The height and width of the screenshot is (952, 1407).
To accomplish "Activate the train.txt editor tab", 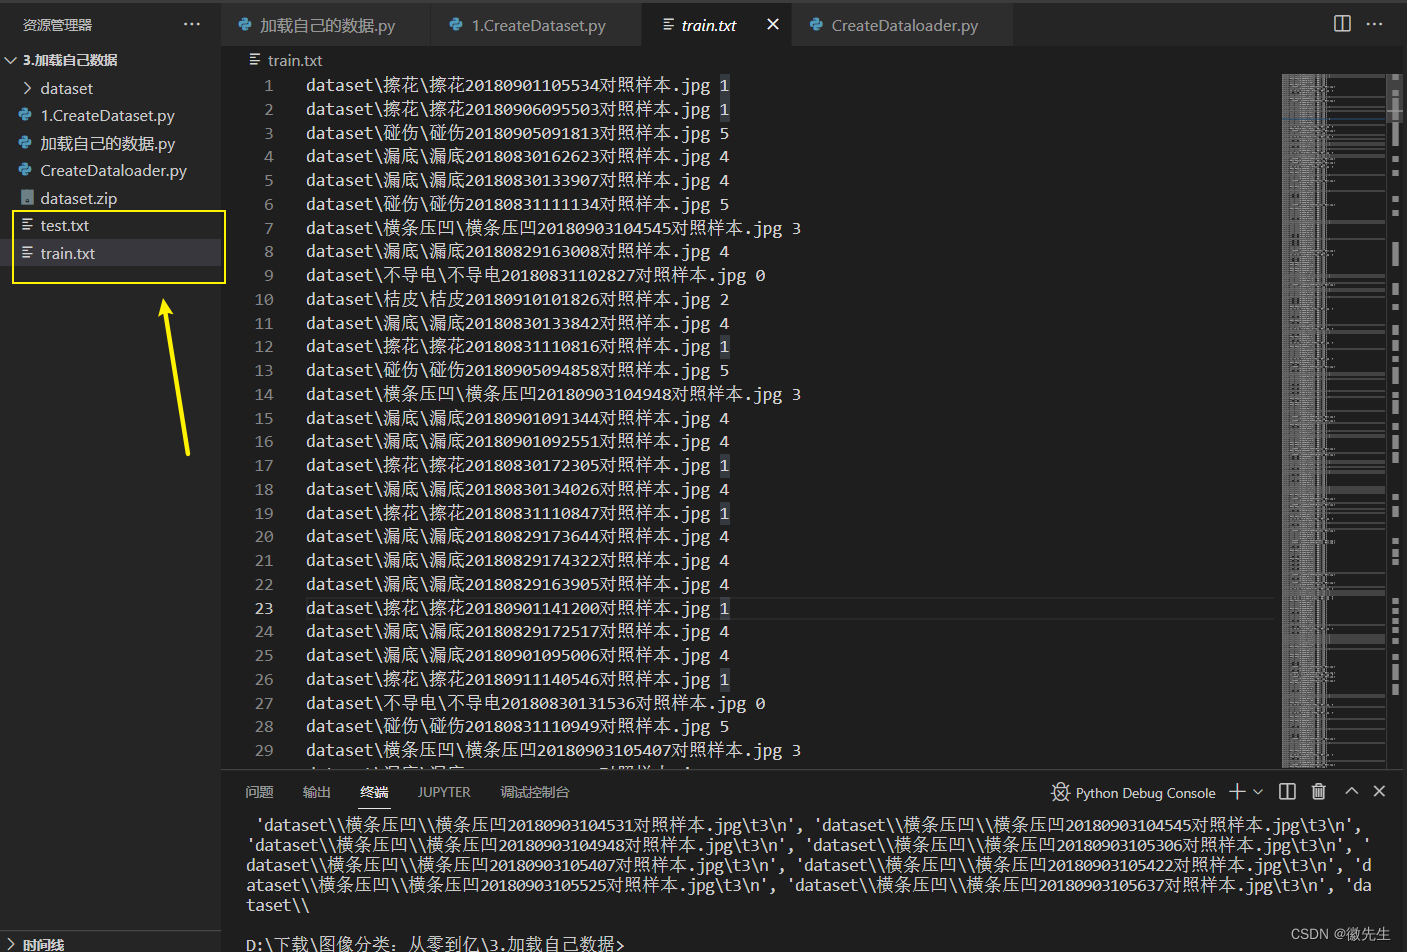I will [708, 25].
